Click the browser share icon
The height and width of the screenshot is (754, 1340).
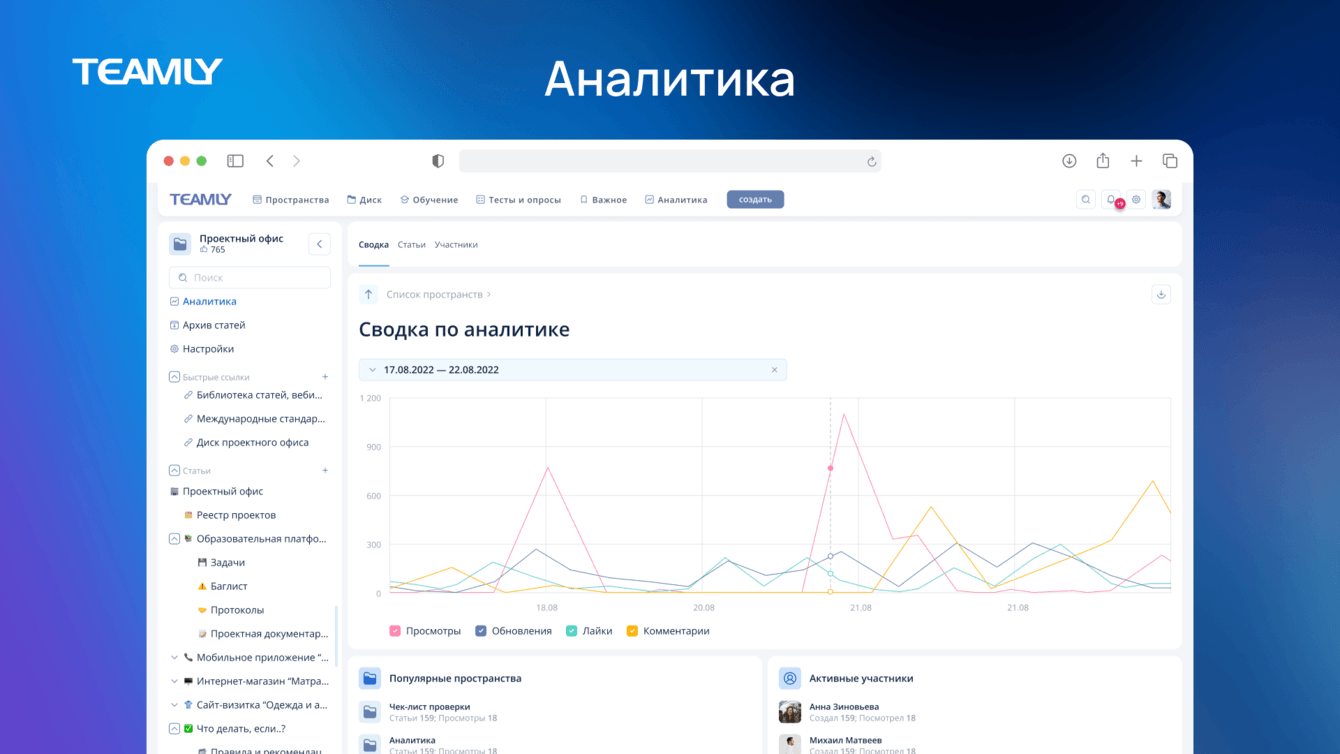1103,161
